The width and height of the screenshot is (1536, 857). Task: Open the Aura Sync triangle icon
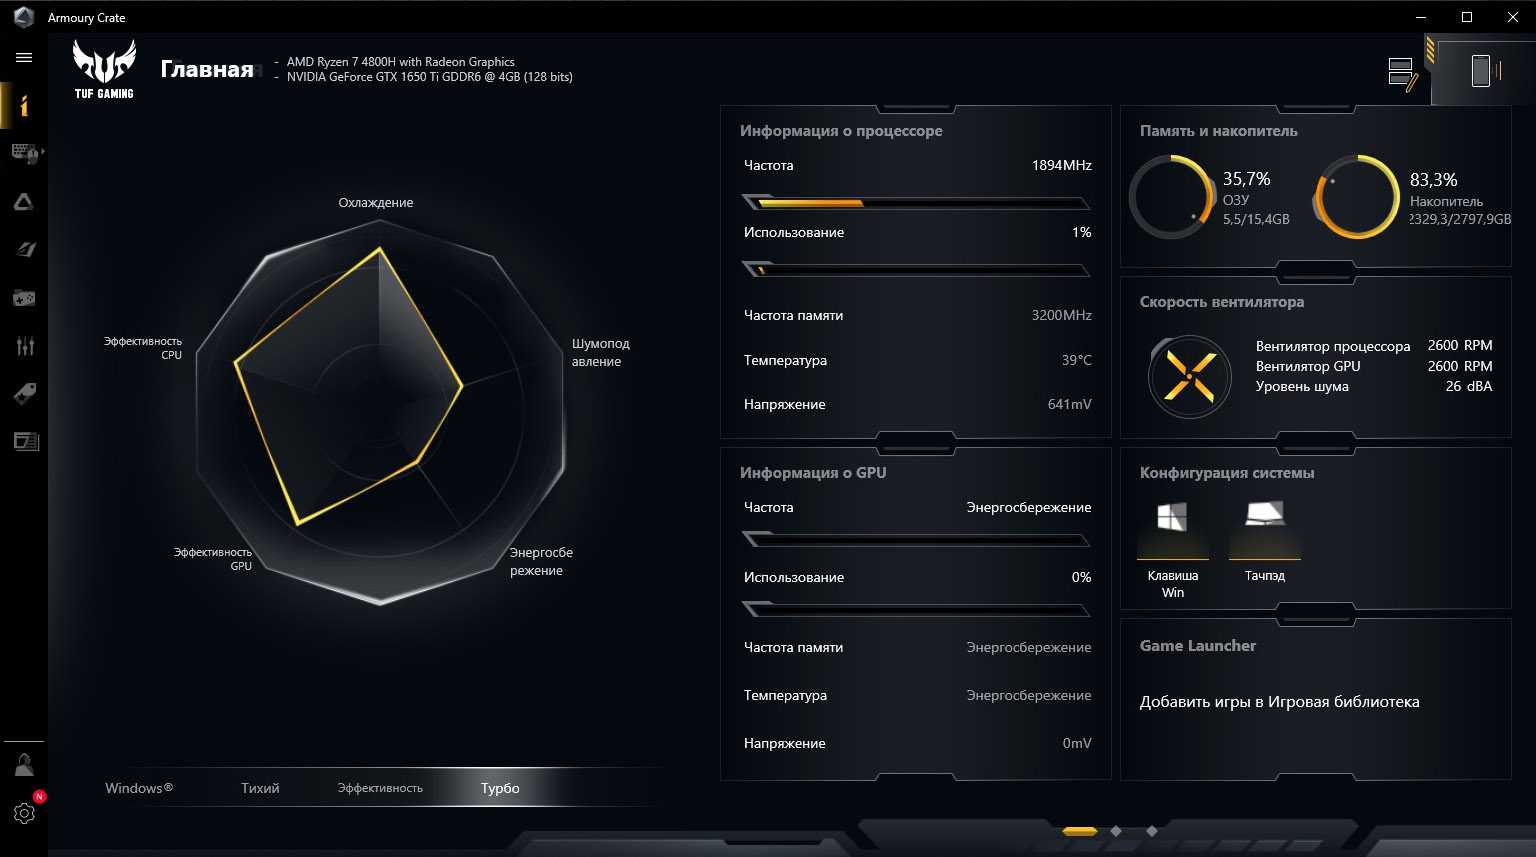[x=24, y=202]
